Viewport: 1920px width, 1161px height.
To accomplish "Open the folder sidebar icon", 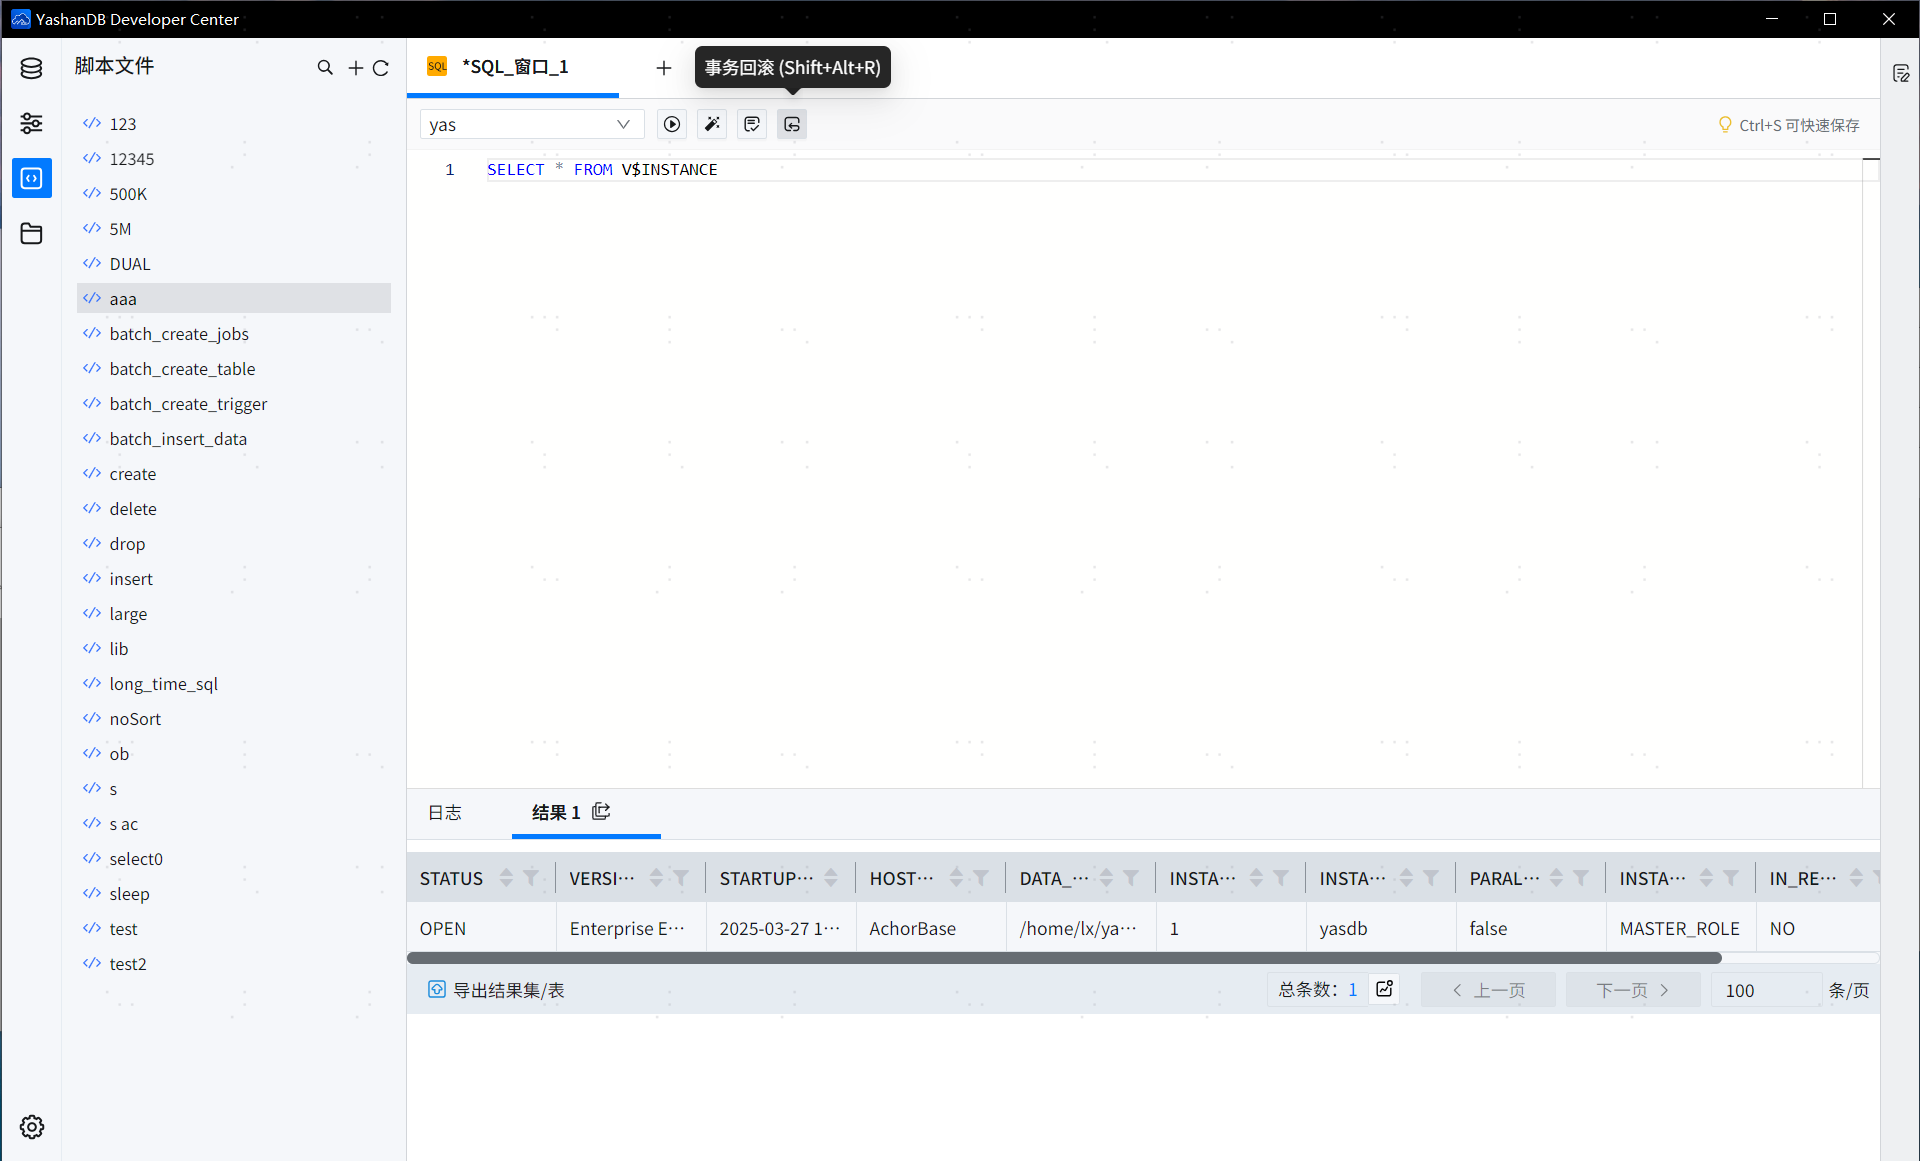I will coord(31,233).
